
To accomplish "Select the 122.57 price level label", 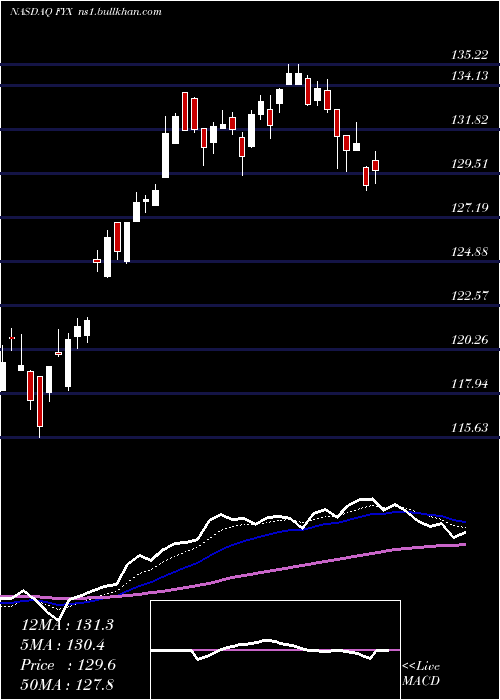I will click(470, 296).
